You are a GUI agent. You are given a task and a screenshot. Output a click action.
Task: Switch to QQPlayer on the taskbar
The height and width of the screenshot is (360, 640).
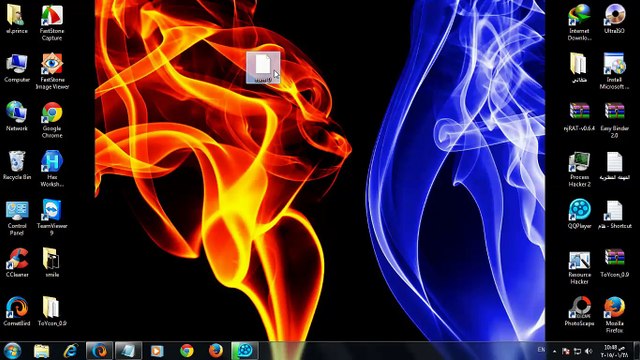click(245, 351)
